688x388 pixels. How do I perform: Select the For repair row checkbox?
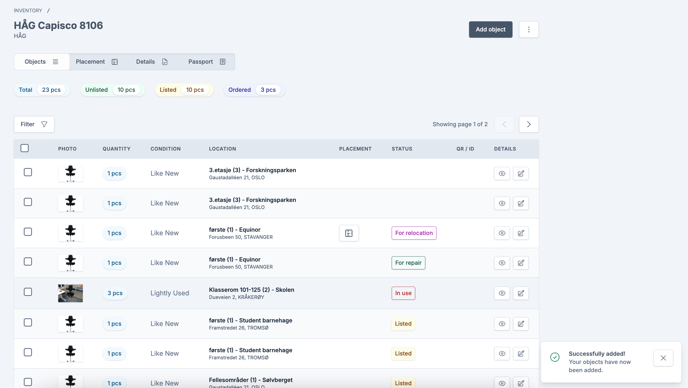pyautogui.click(x=28, y=261)
